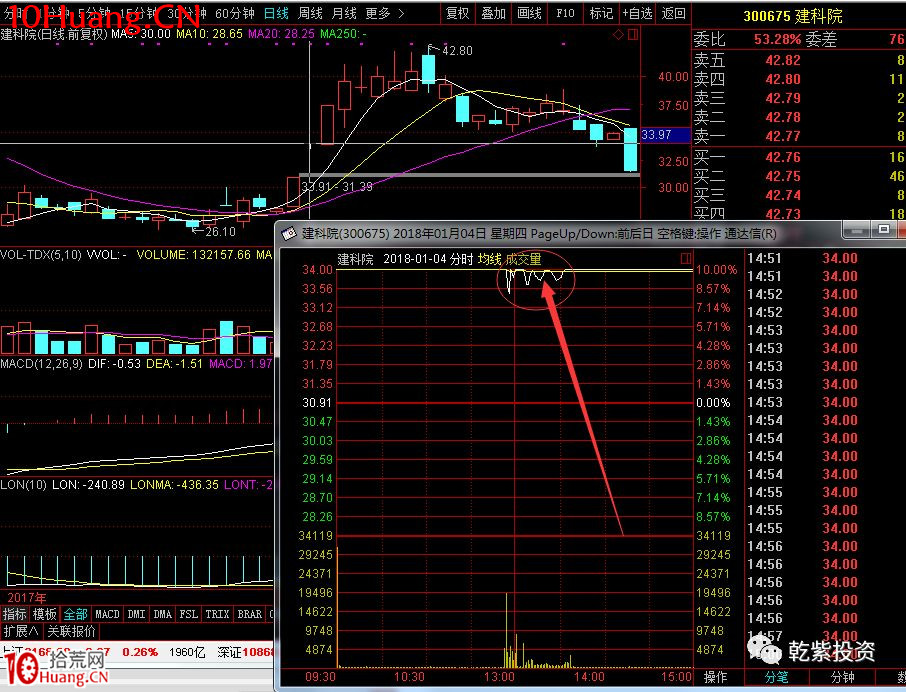Image resolution: width=906 pixels, height=692 pixels.
Task: Click the 卖五 price 42.82
Action: tap(783, 60)
